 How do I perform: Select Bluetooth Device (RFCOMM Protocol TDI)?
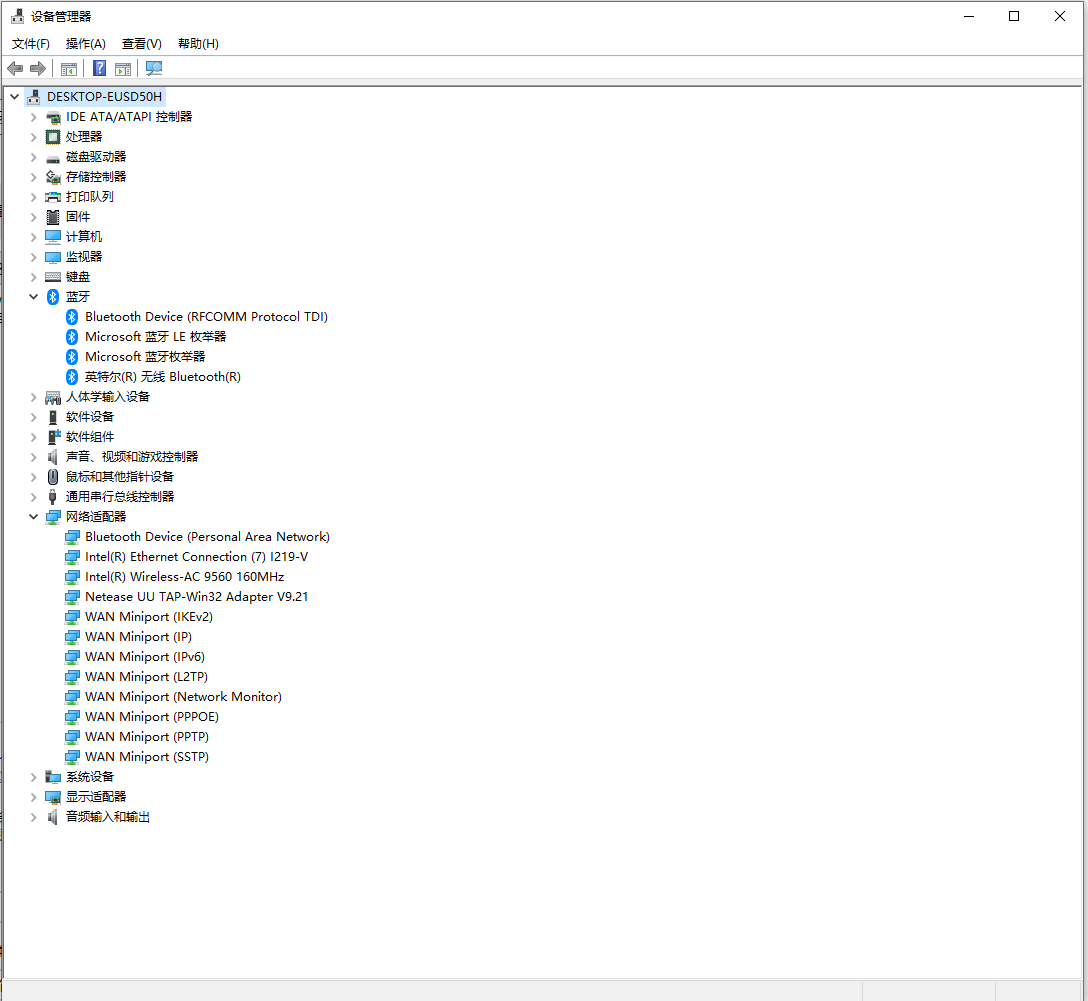coord(206,317)
